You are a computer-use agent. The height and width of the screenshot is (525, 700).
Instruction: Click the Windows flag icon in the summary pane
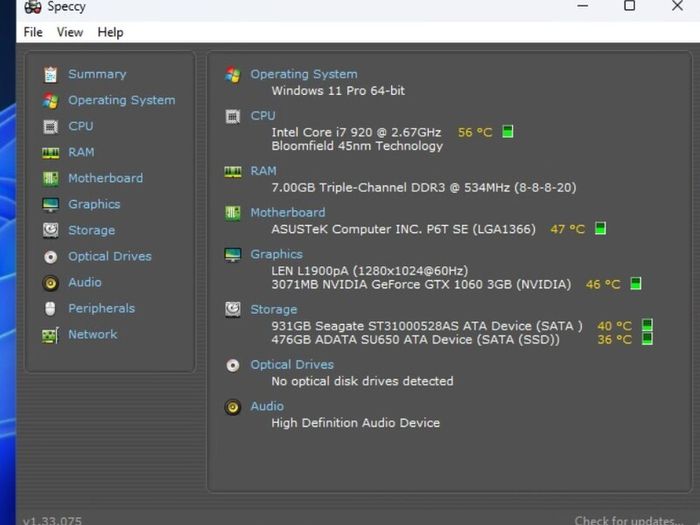tap(233, 75)
